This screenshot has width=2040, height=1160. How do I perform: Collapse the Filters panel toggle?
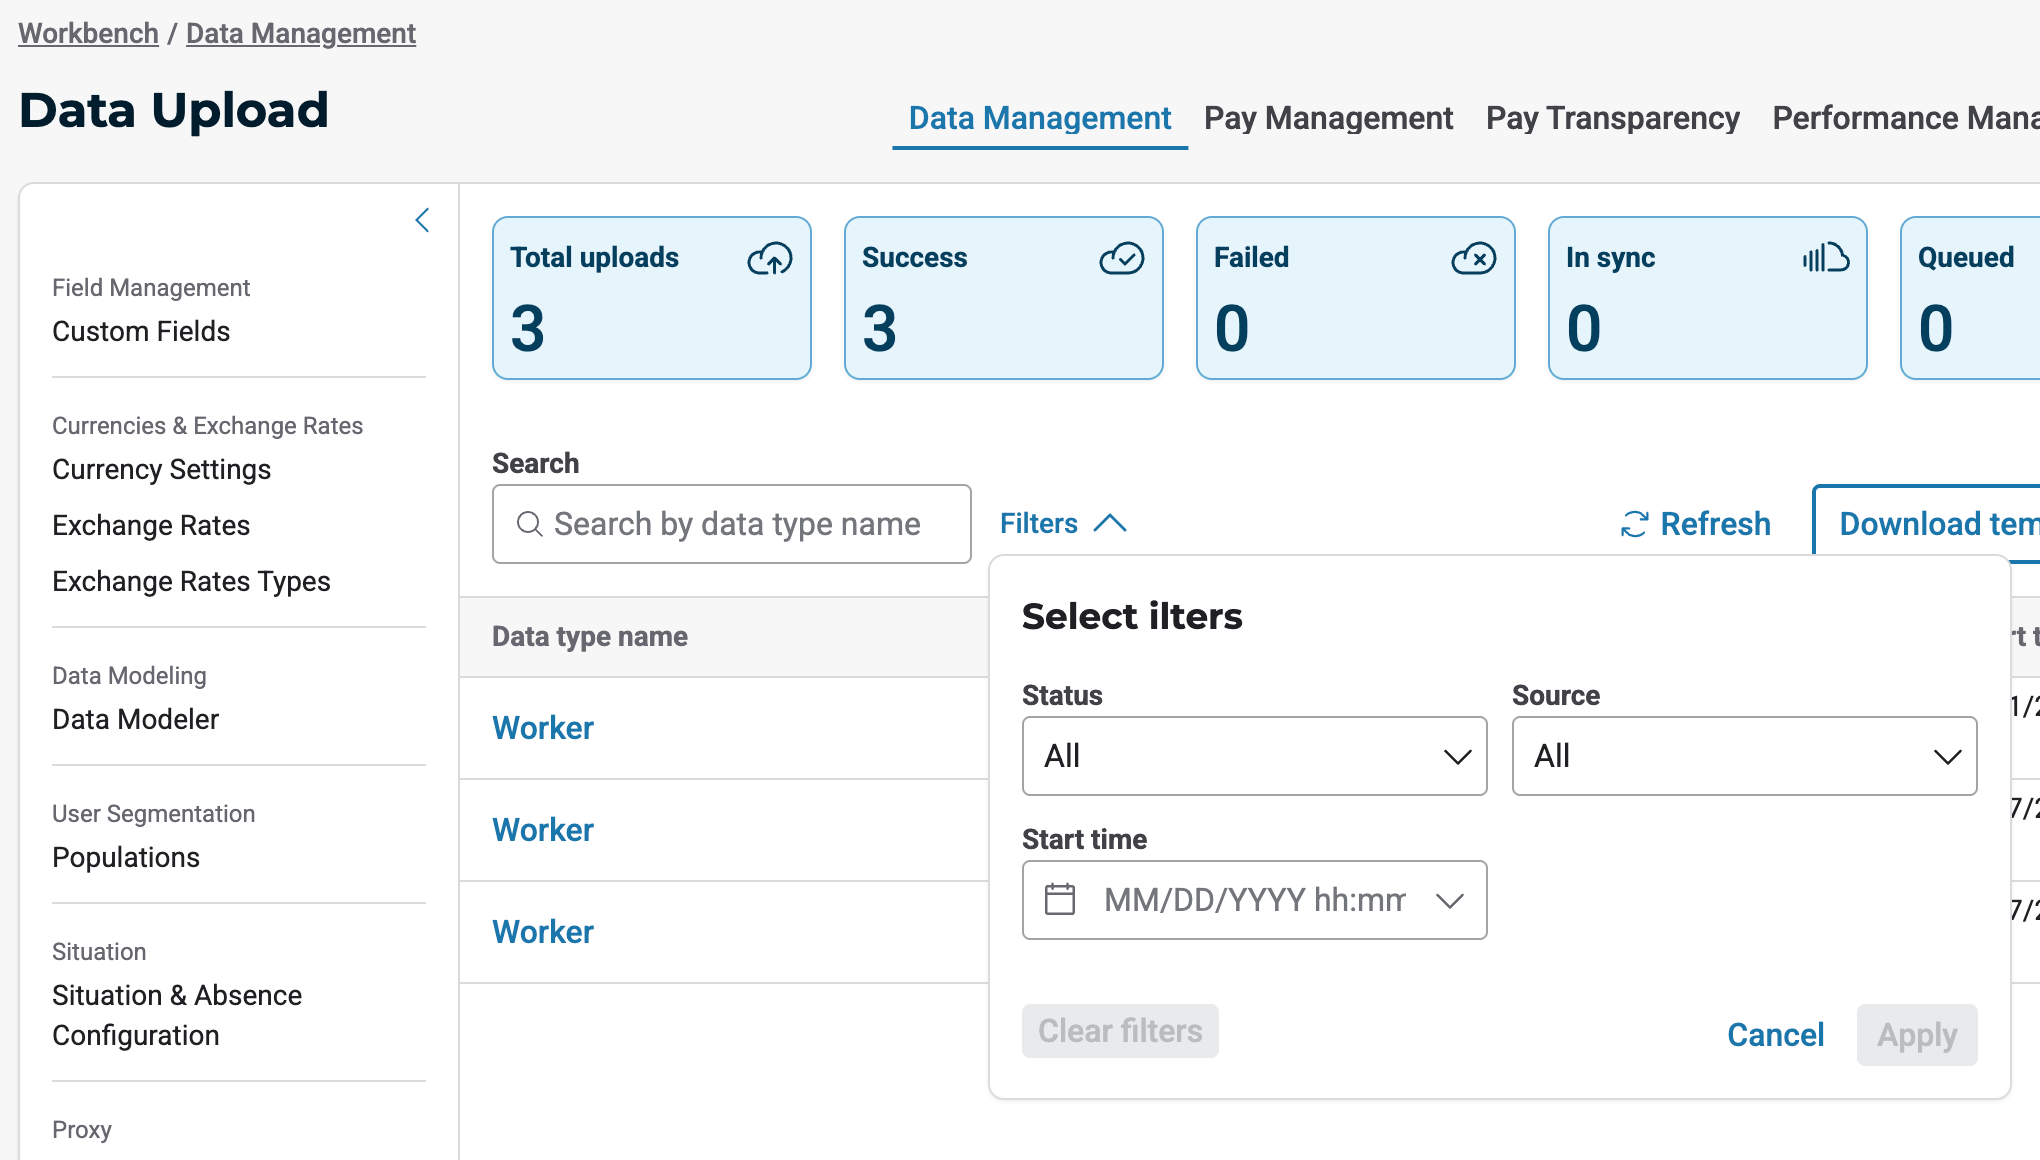1063,523
